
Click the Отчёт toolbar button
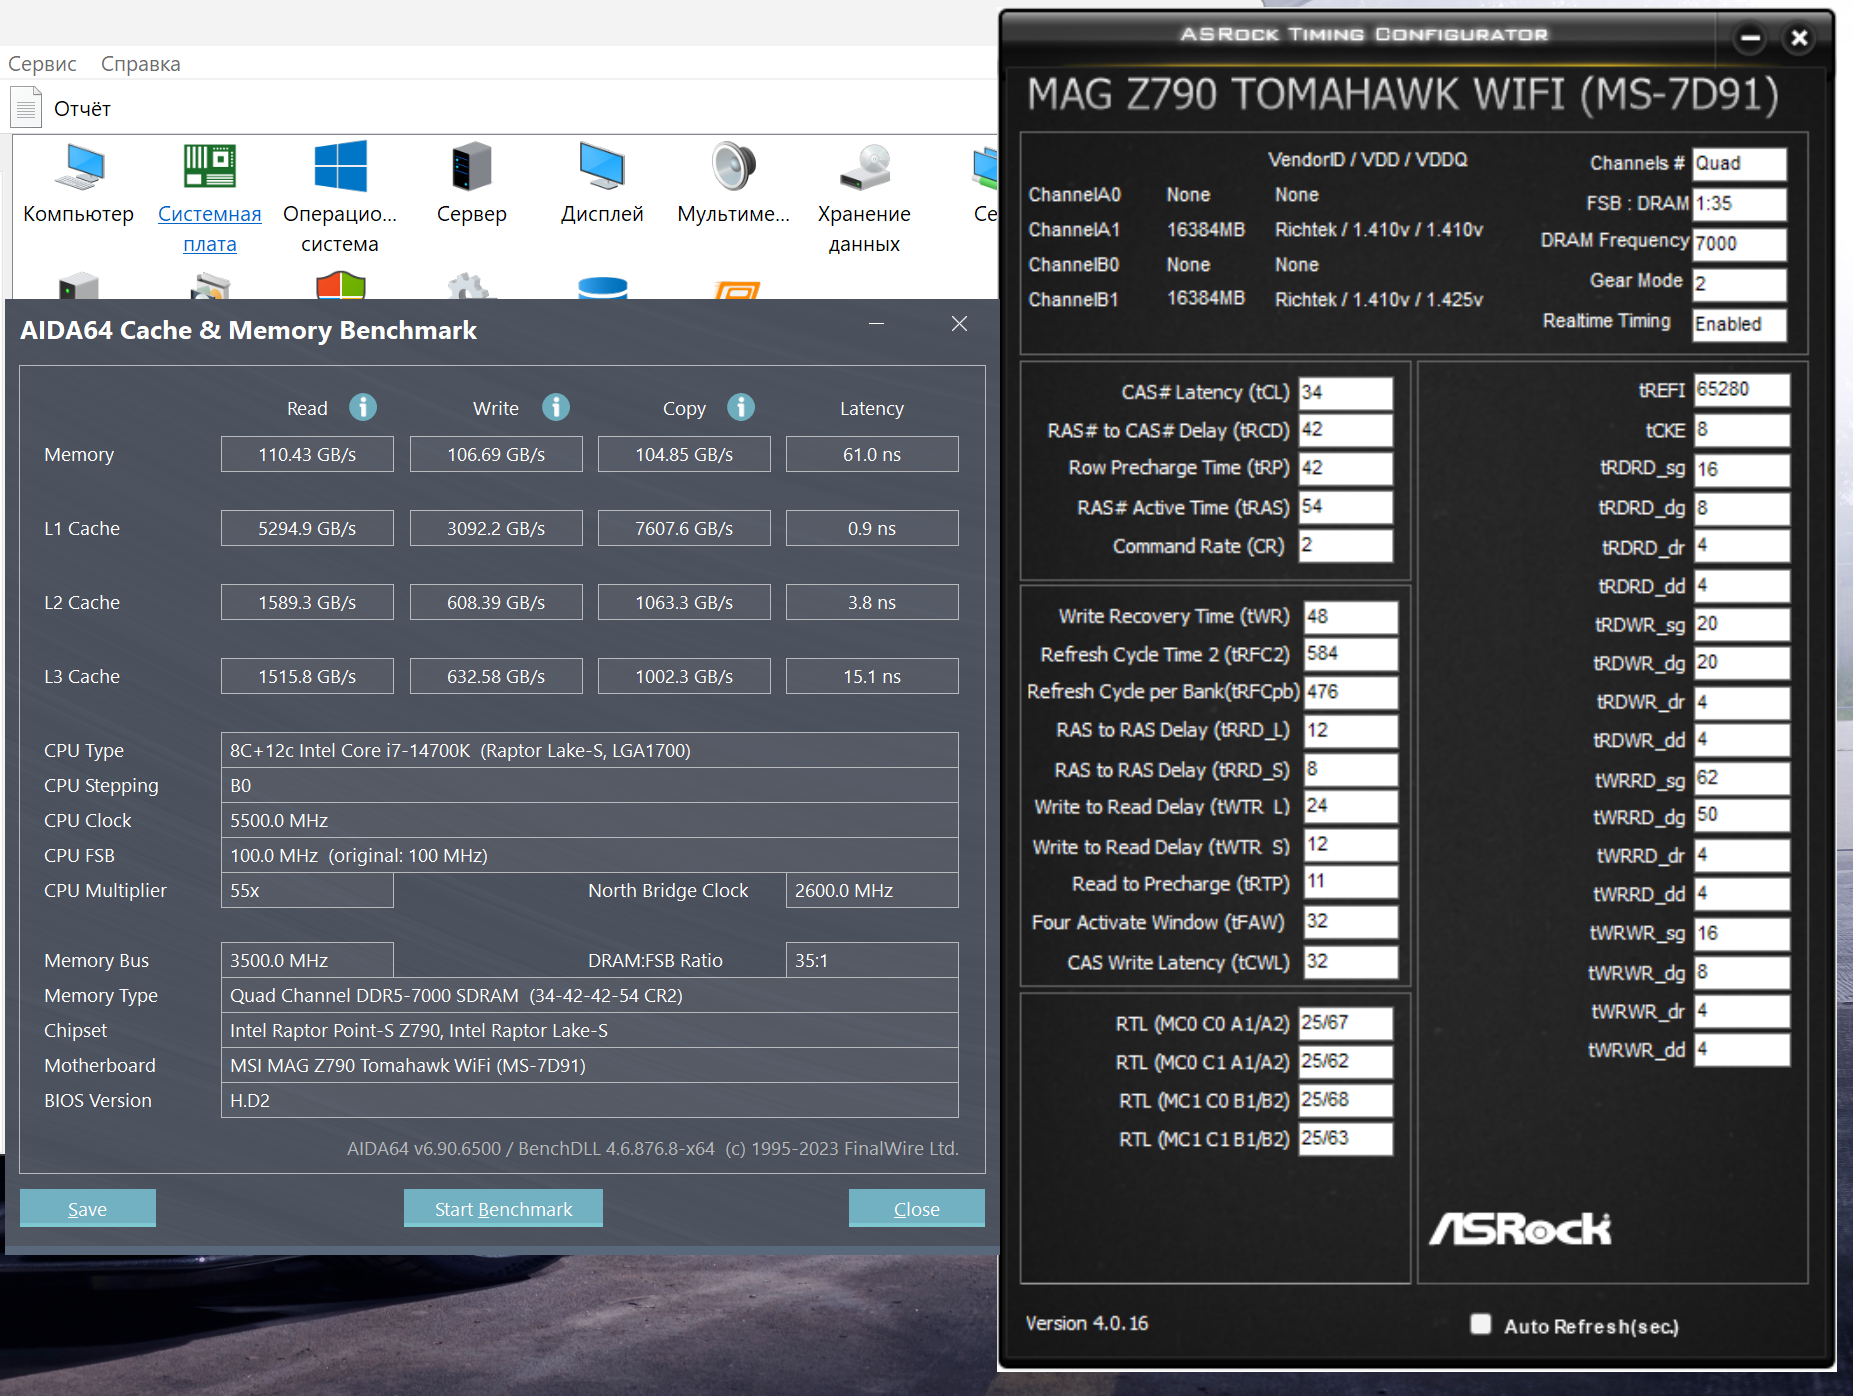(61, 108)
